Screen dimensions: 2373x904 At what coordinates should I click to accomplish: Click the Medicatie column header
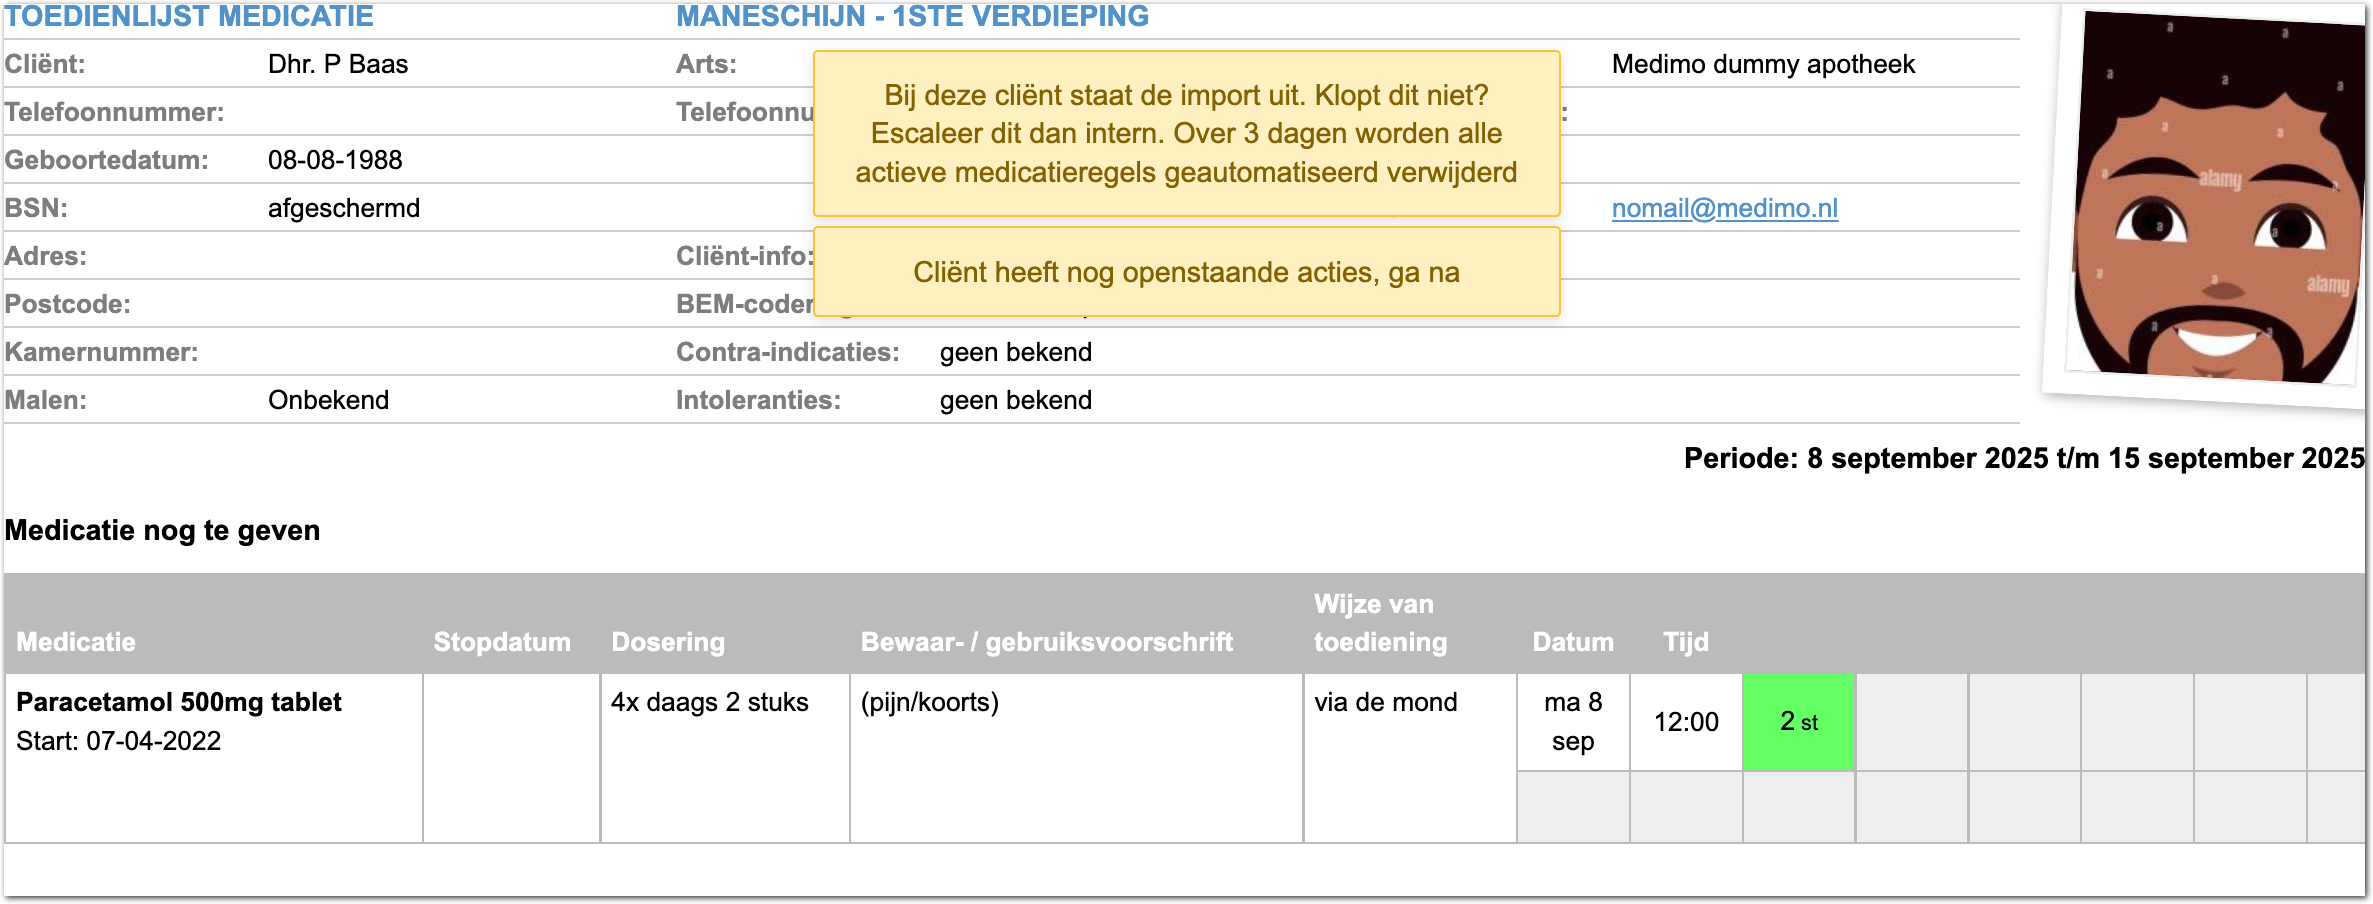(x=76, y=642)
